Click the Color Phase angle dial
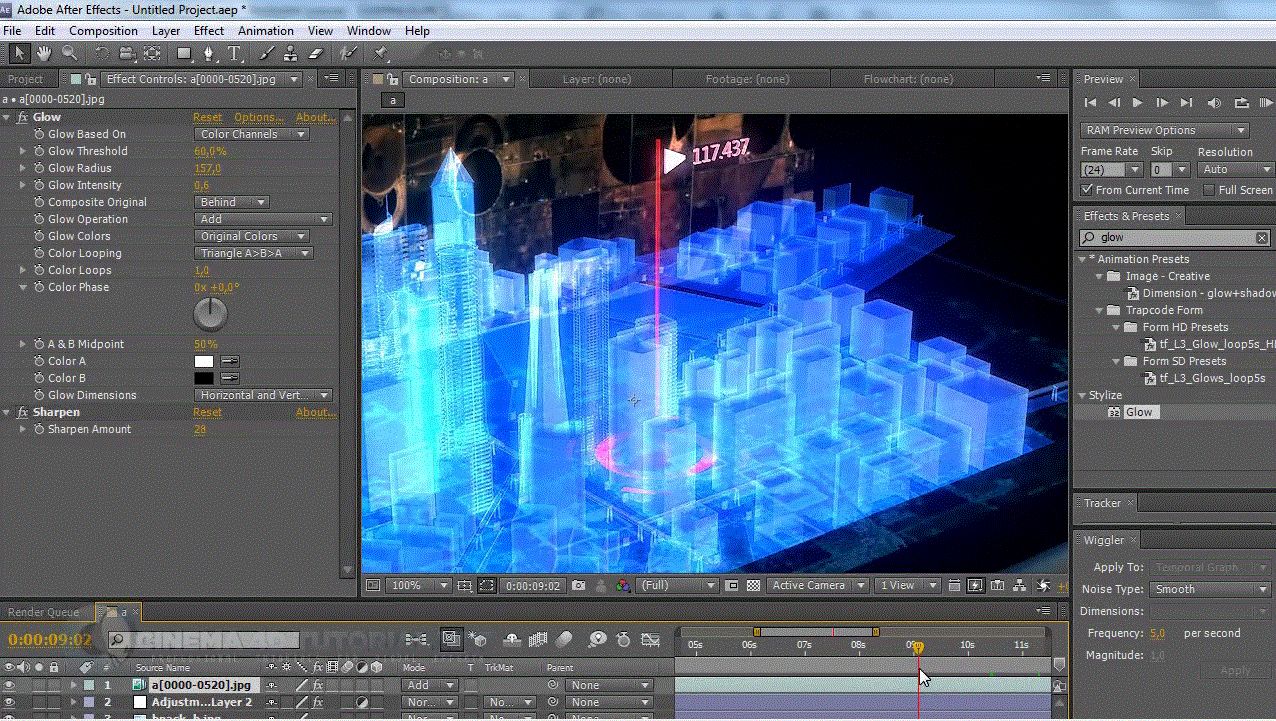The height and width of the screenshot is (721, 1276). pyautogui.click(x=210, y=315)
